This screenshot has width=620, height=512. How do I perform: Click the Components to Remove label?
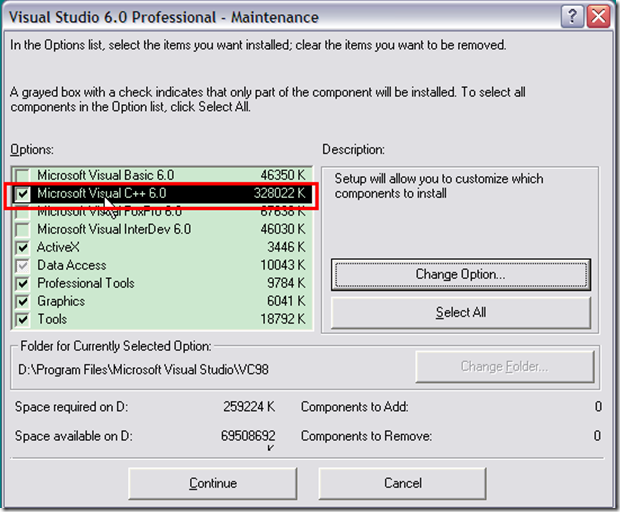pos(367,436)
